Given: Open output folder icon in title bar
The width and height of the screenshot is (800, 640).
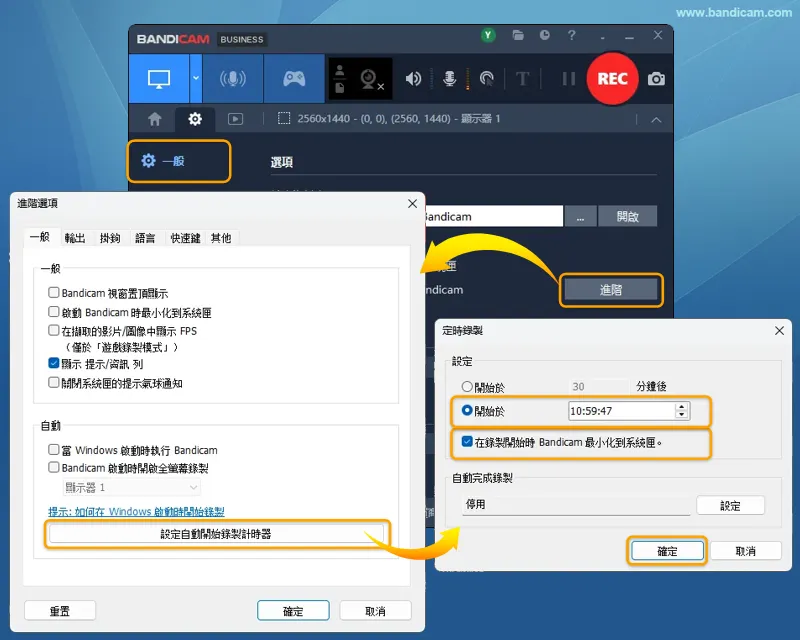Looking at the screenshot, I should click(518, 35).
